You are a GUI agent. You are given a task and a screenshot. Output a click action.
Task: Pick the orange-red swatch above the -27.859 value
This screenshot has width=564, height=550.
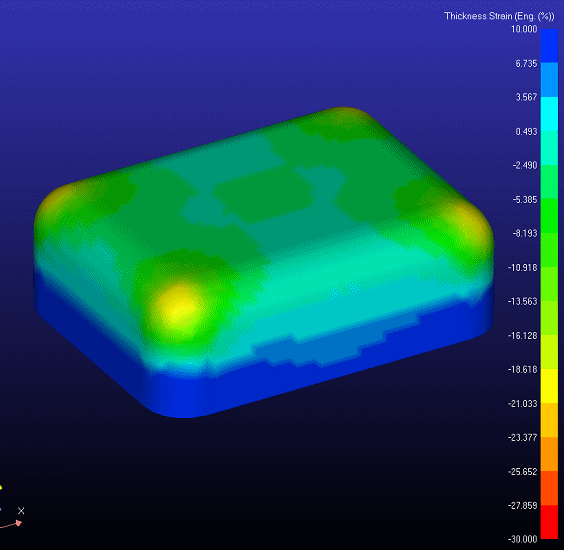549,488
